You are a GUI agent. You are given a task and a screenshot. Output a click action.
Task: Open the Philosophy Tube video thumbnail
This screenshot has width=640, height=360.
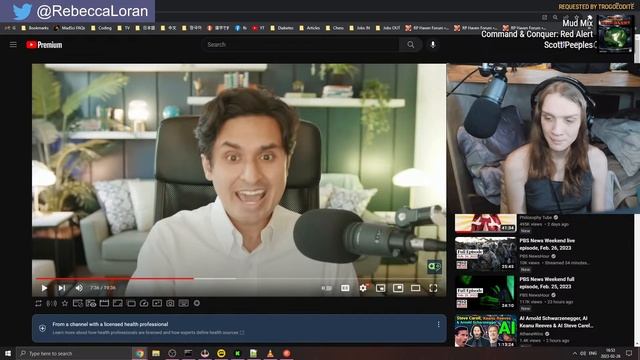pyautogui.click(x=485, y=223)
